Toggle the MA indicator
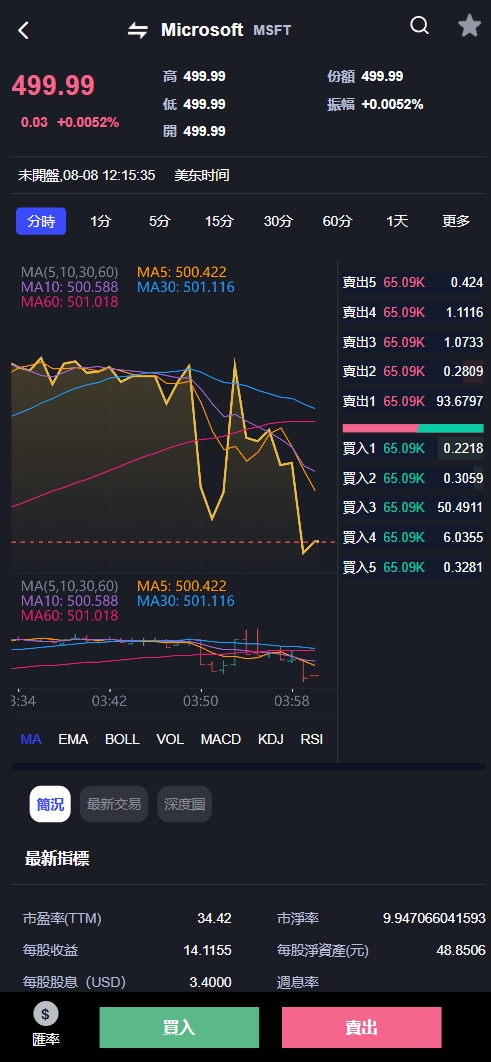The height and width of the screenshot is (1062, 491). point(31,739)
